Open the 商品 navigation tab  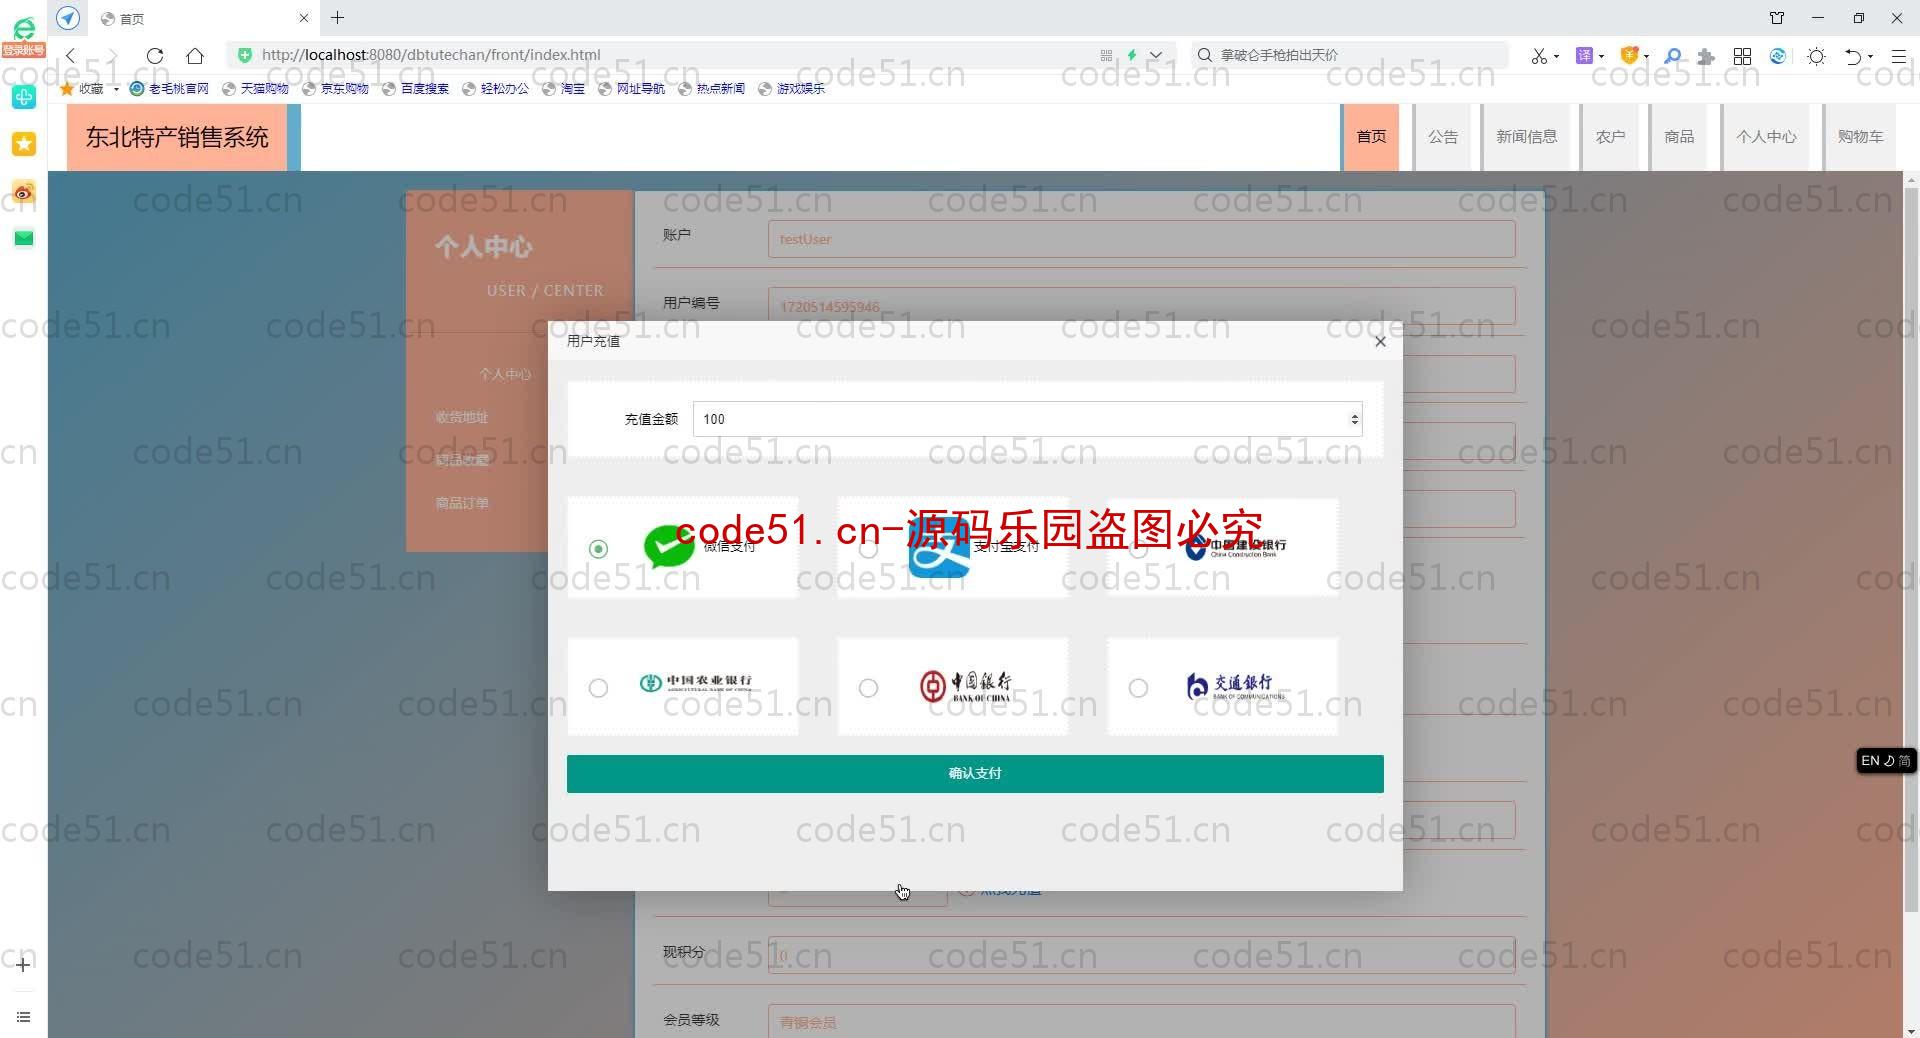point(1679,137)
